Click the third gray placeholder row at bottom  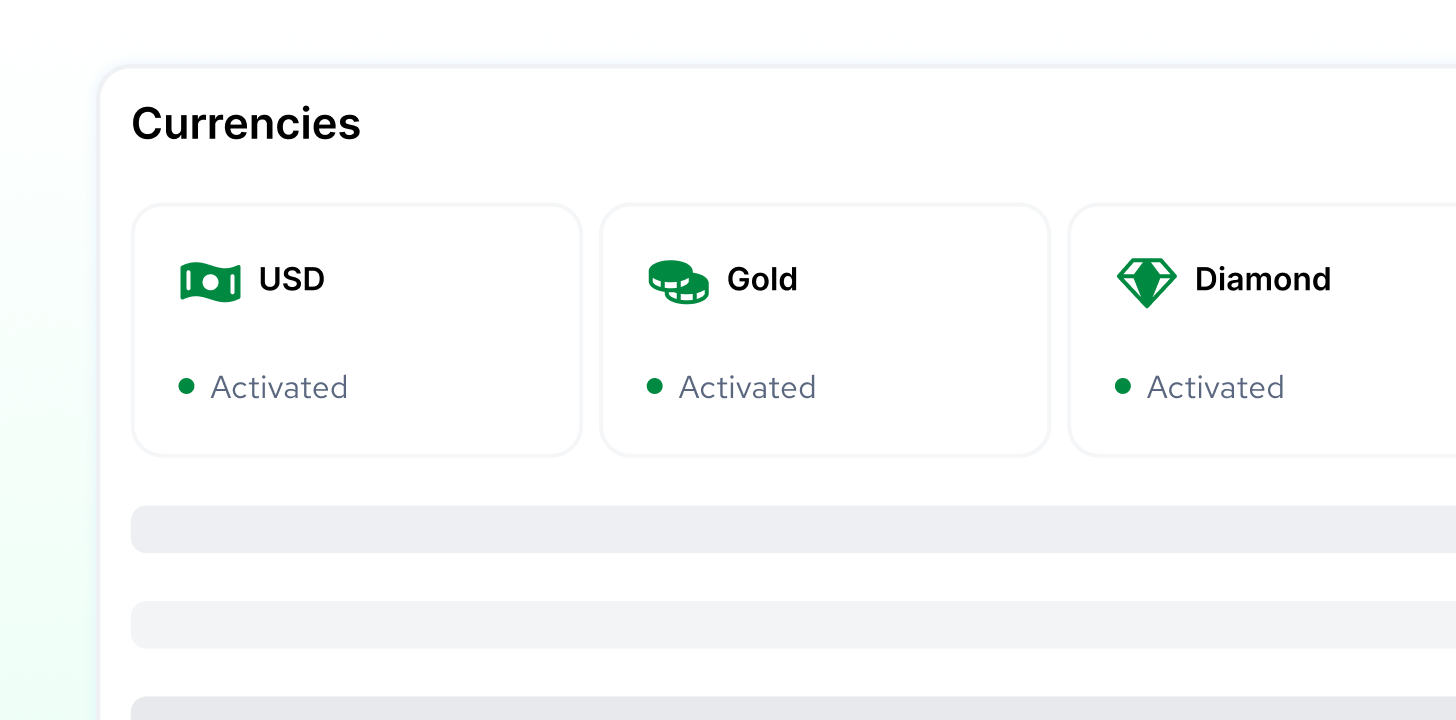(x=790, y=708)
